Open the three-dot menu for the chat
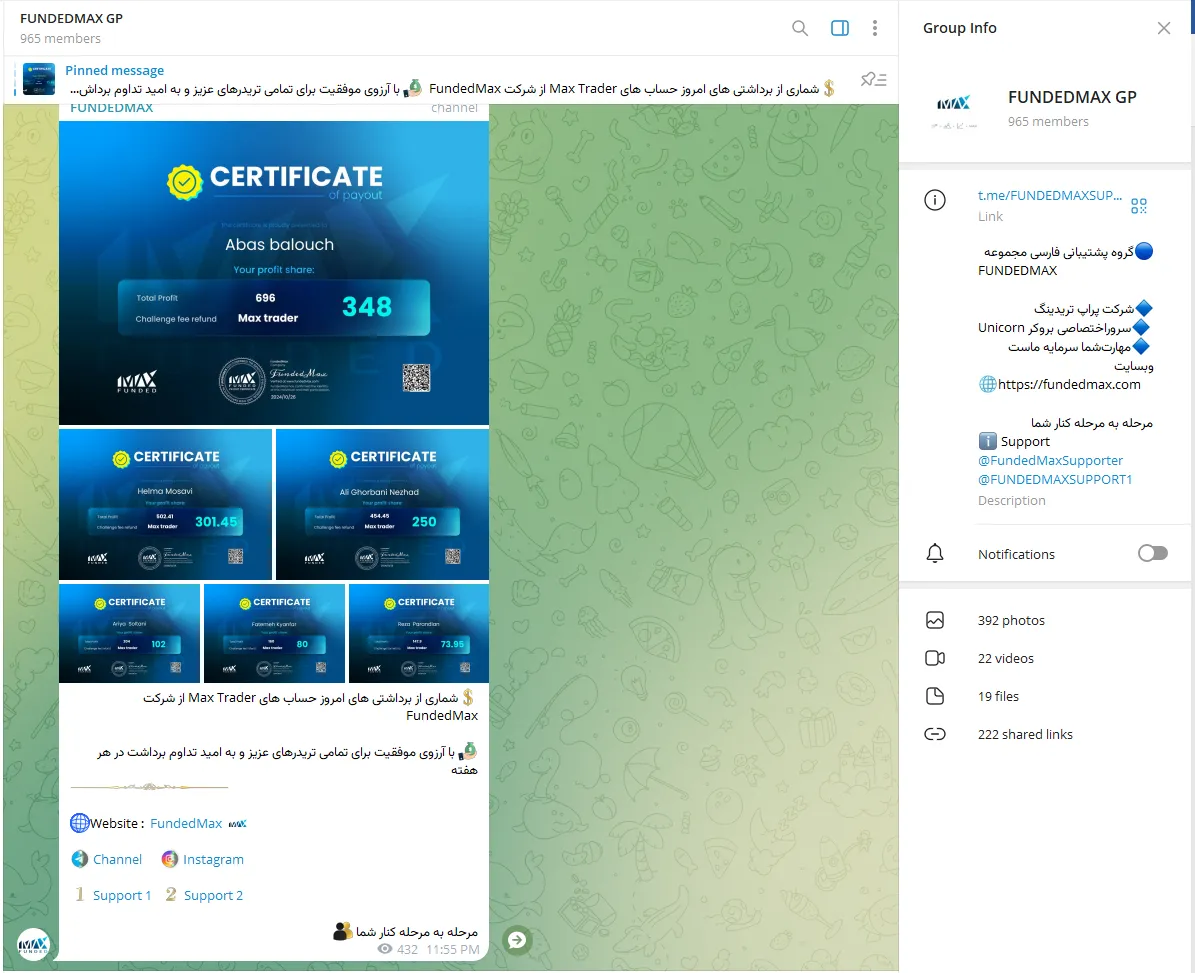The width and height of the screenshot is (1195, 973). tap(875, 28)
